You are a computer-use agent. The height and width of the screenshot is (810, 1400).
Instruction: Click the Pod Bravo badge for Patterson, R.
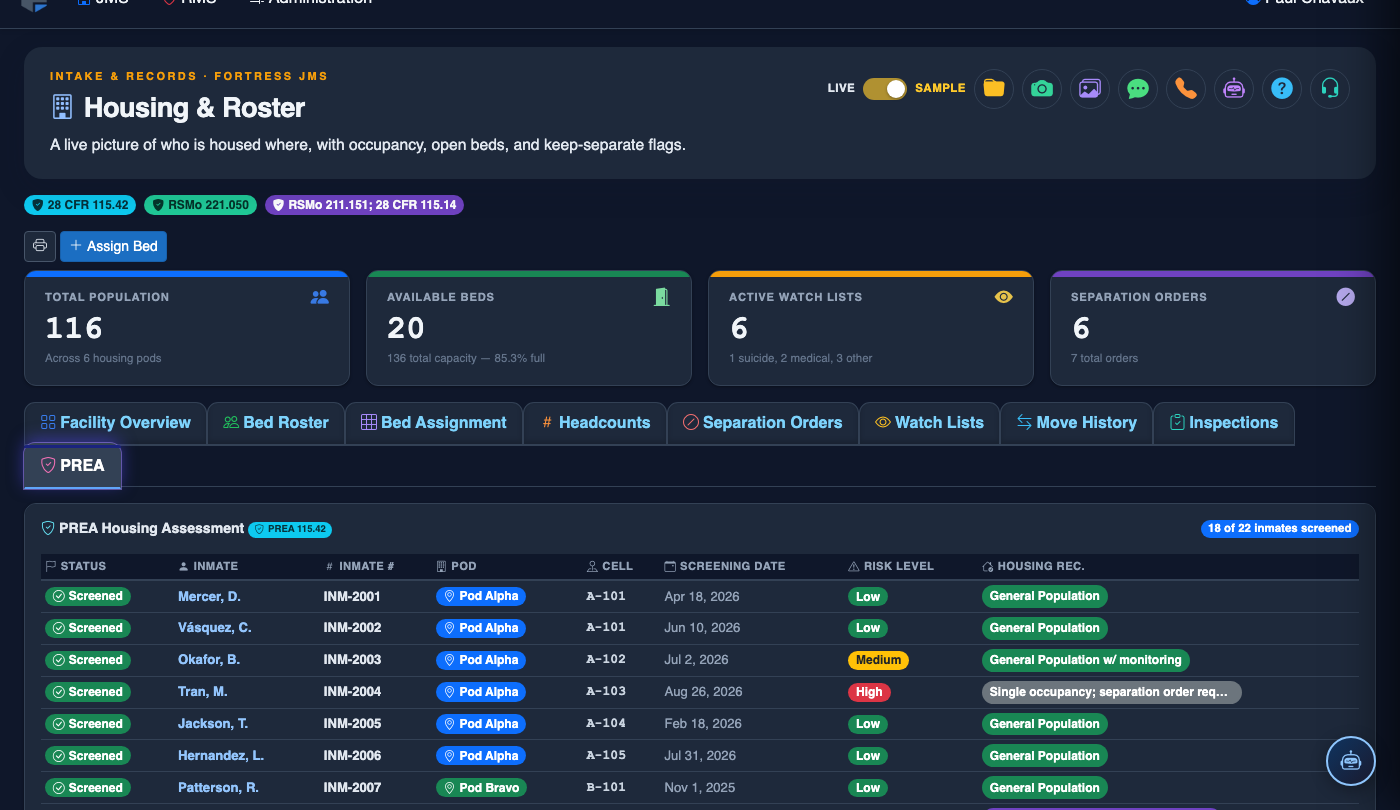[x=482, y=788]
